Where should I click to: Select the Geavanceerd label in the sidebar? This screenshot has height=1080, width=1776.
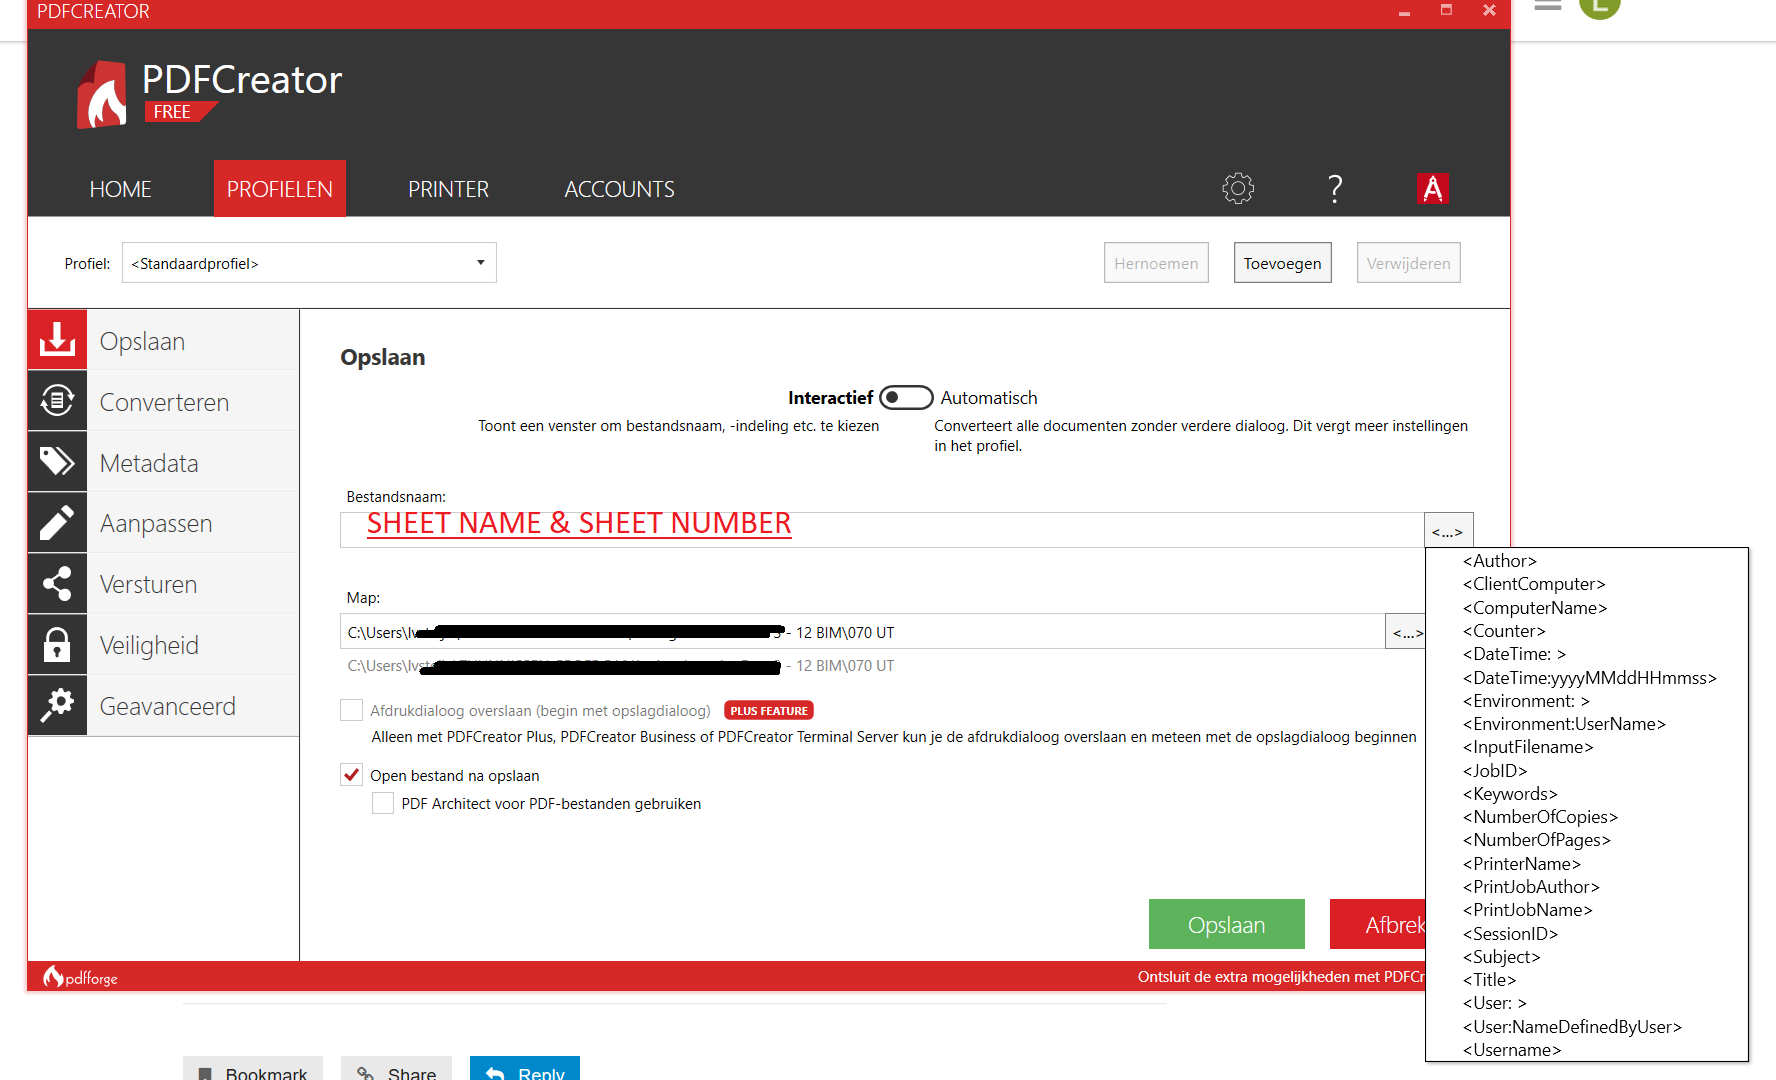167,706
